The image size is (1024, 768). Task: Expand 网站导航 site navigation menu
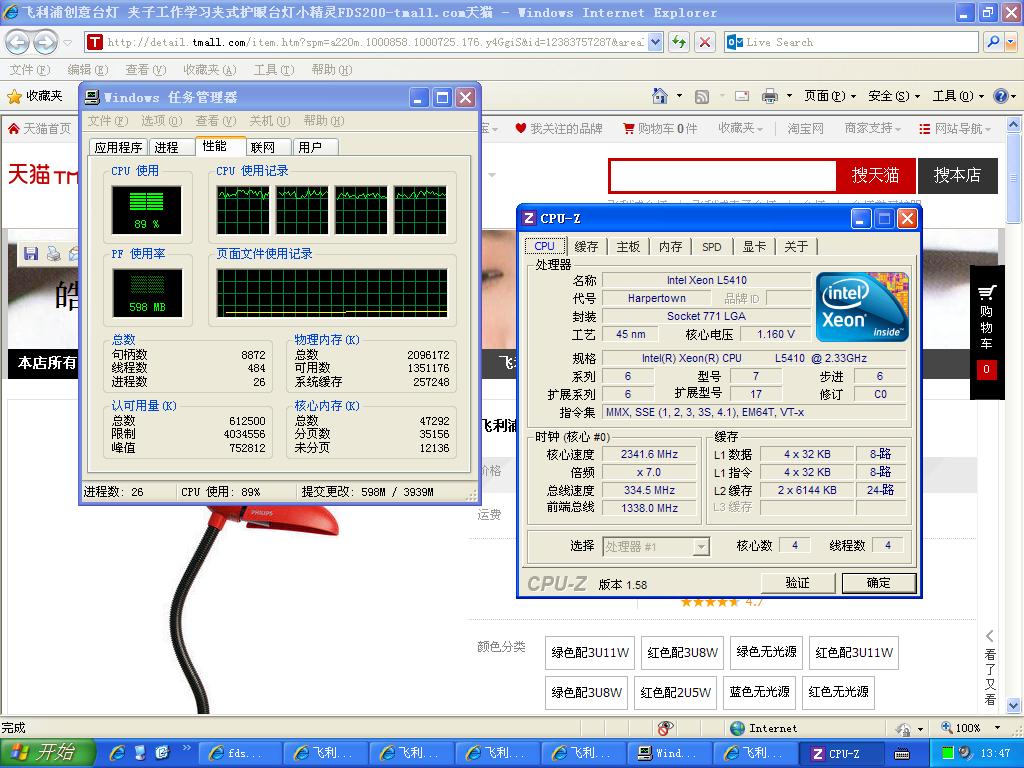pyautogui.click(x=955, y=129)
